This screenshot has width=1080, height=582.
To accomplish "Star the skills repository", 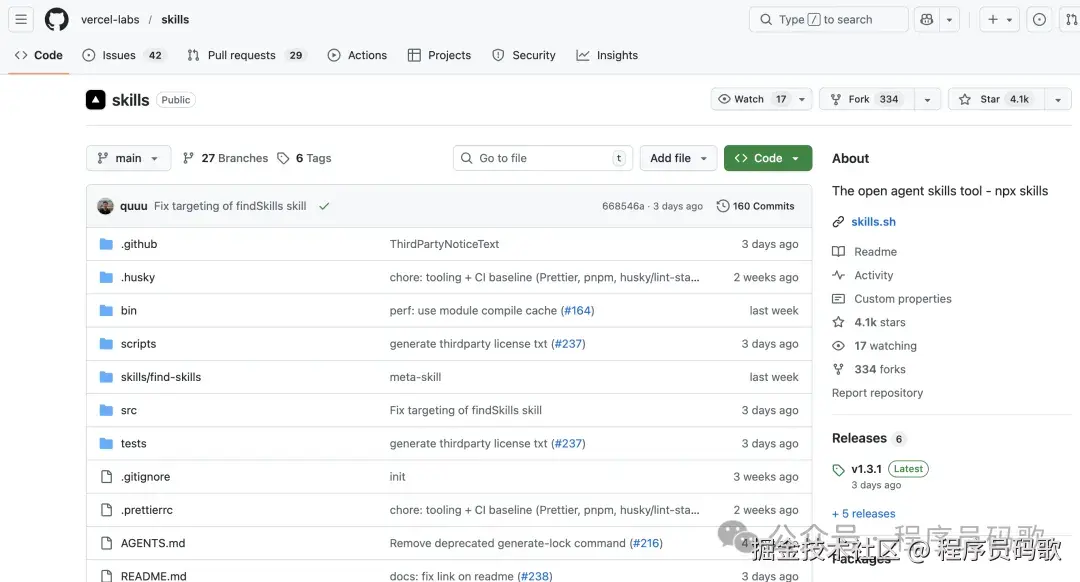I will [x=997, y=99].
